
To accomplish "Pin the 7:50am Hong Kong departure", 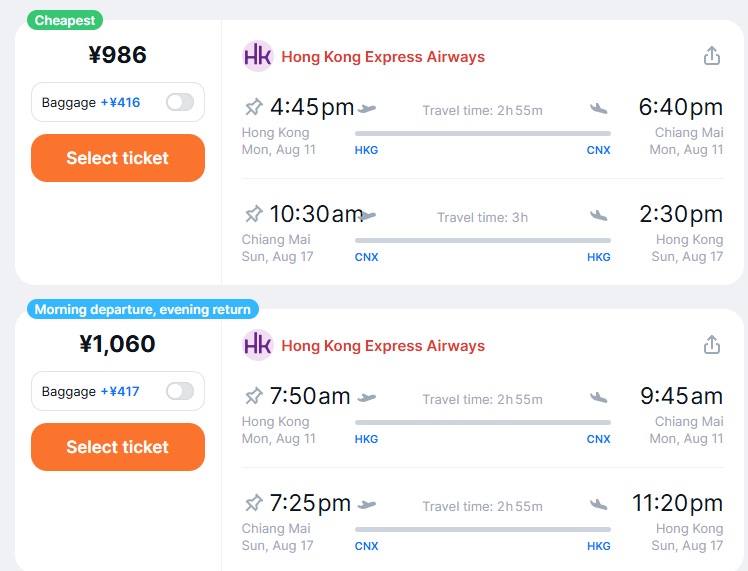I will pos(253,396).
